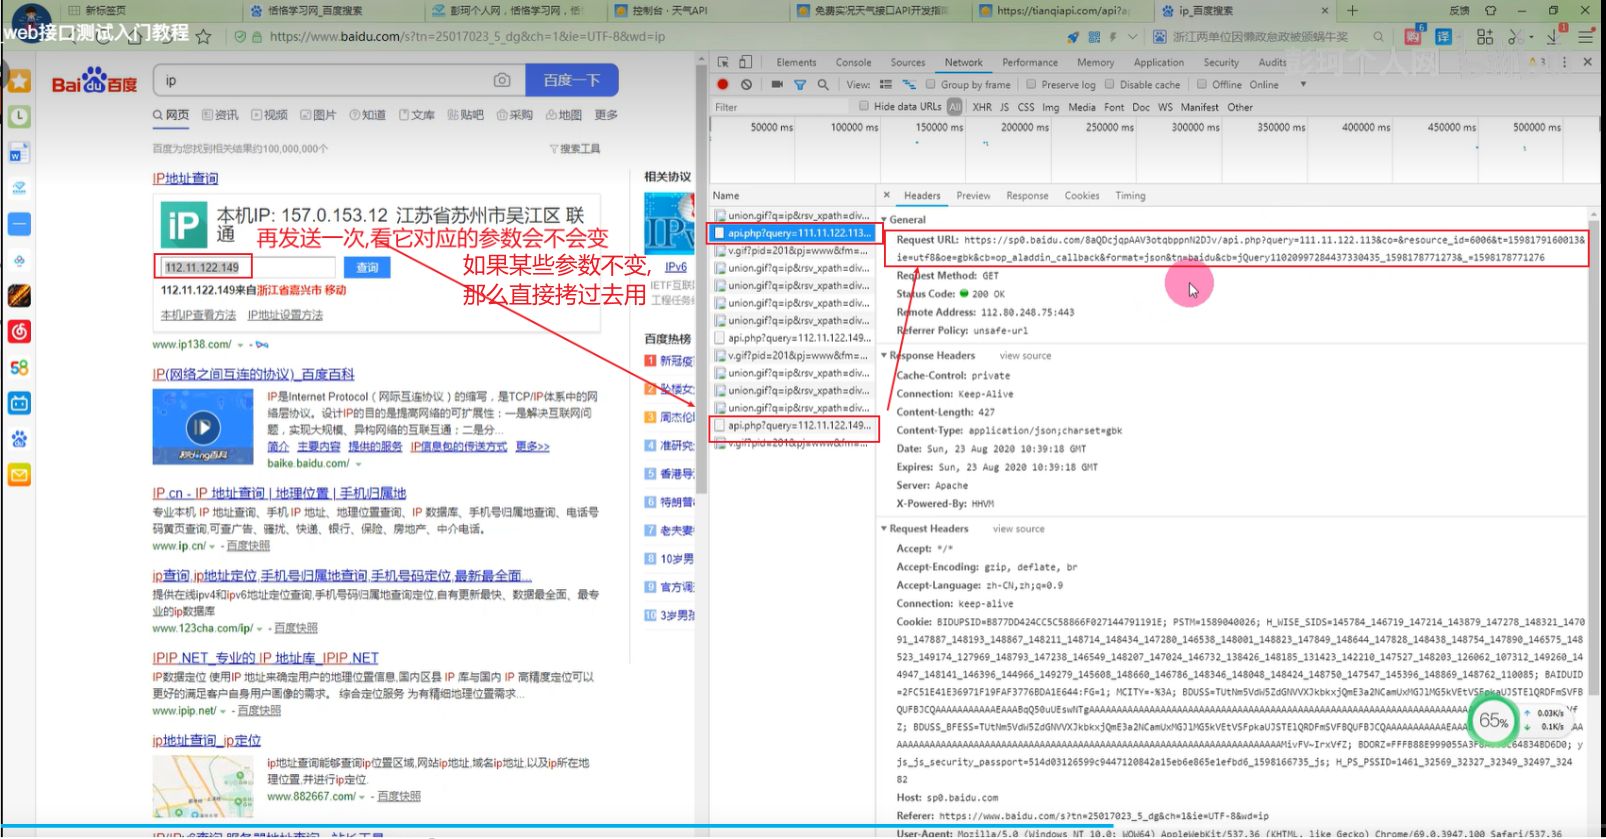Viewport: 1606px width, 839px height.
Task: Collapse the Request Headers section
Action: click(x=884, y=529)
